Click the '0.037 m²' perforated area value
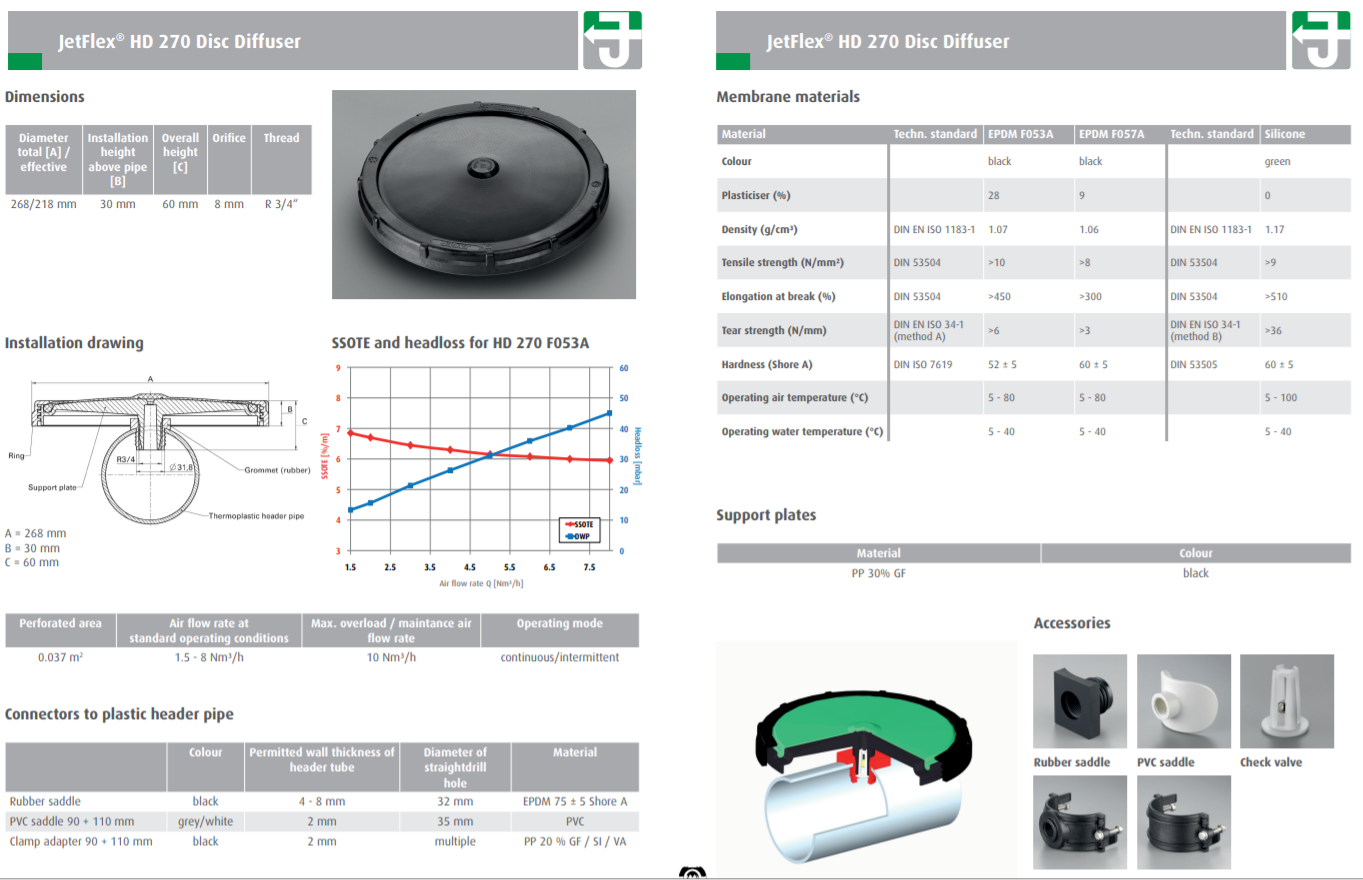Image resolution: width=1363 pixels, height=880 pixels. (x=60, y=657)
